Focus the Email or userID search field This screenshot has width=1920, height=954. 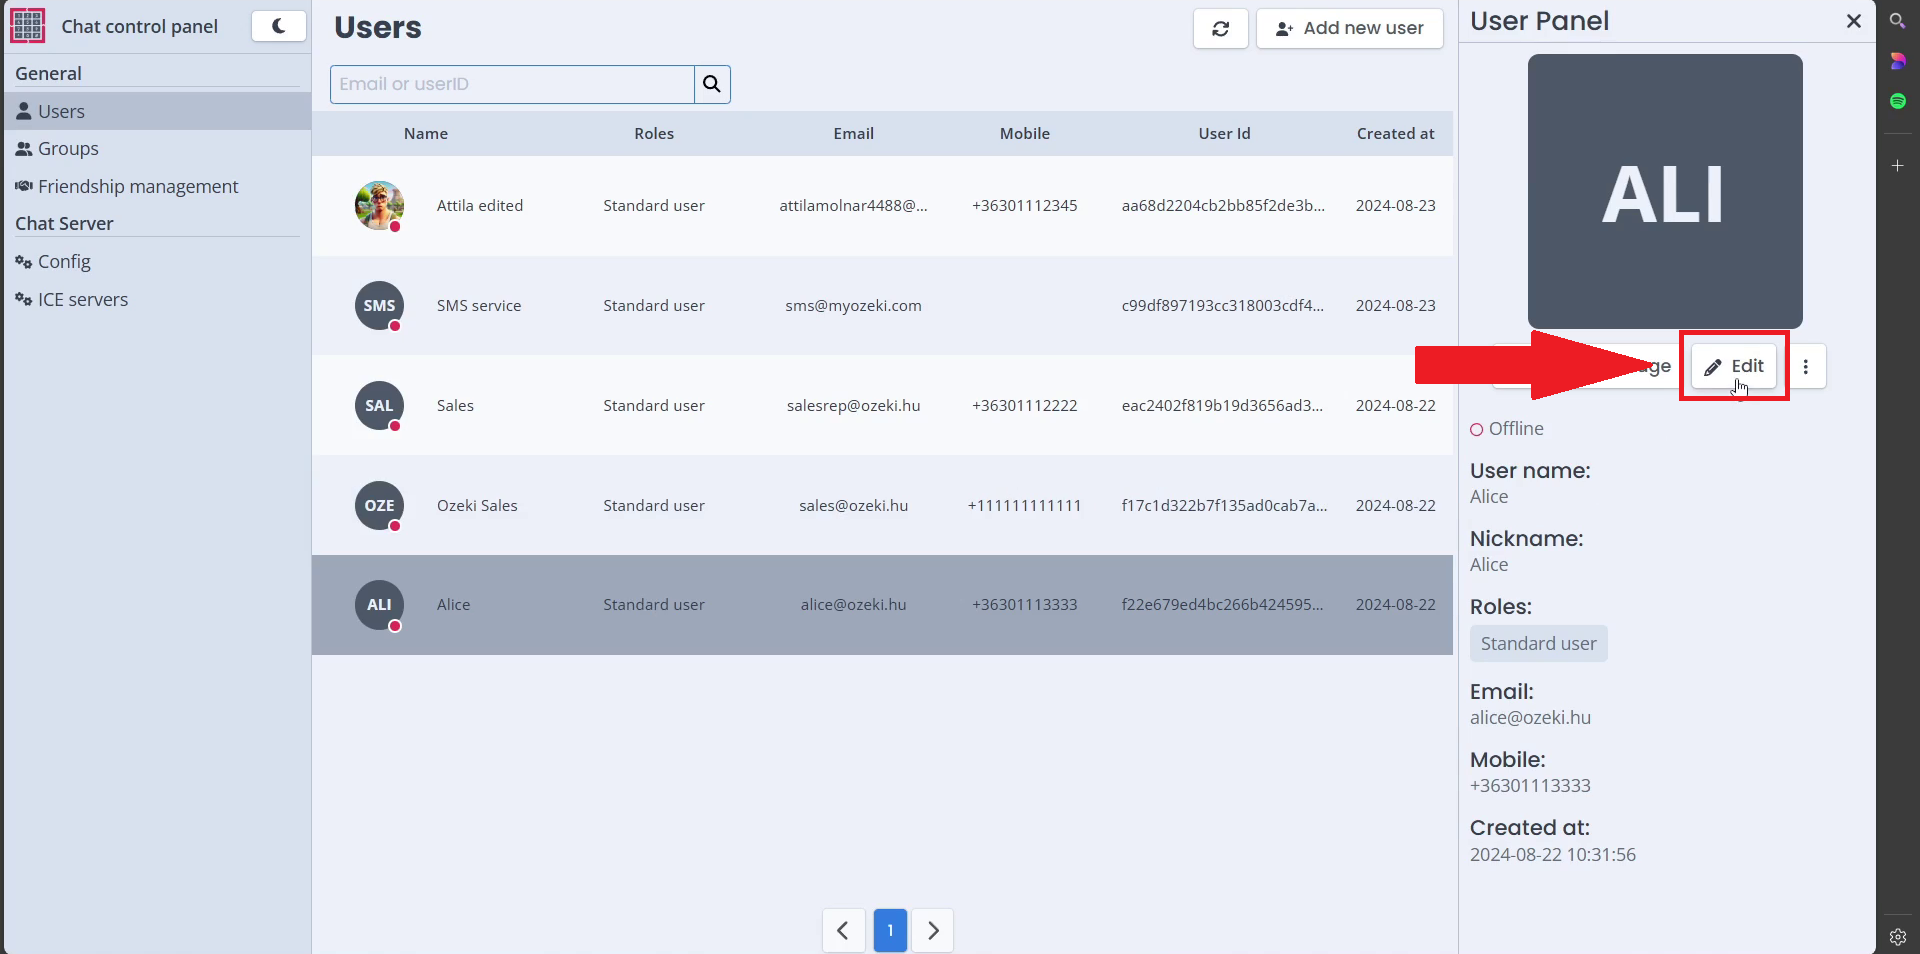[x=512, y=84]
